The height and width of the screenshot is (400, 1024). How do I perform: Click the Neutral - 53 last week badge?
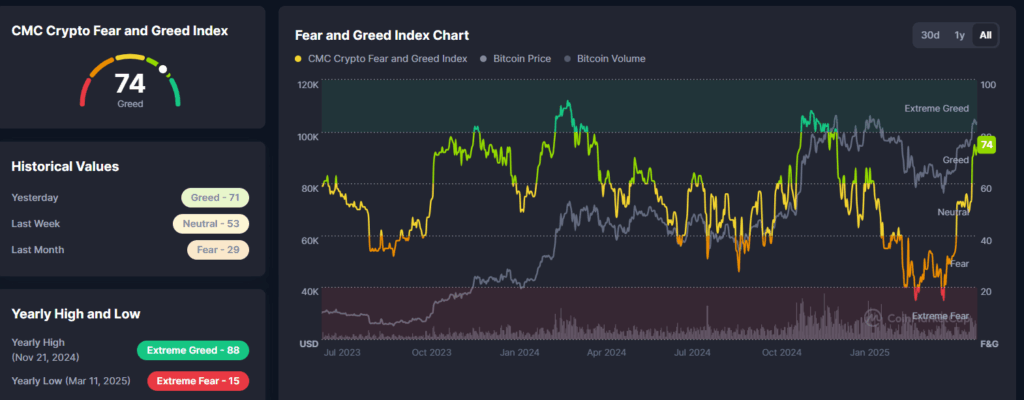(210, 224)
